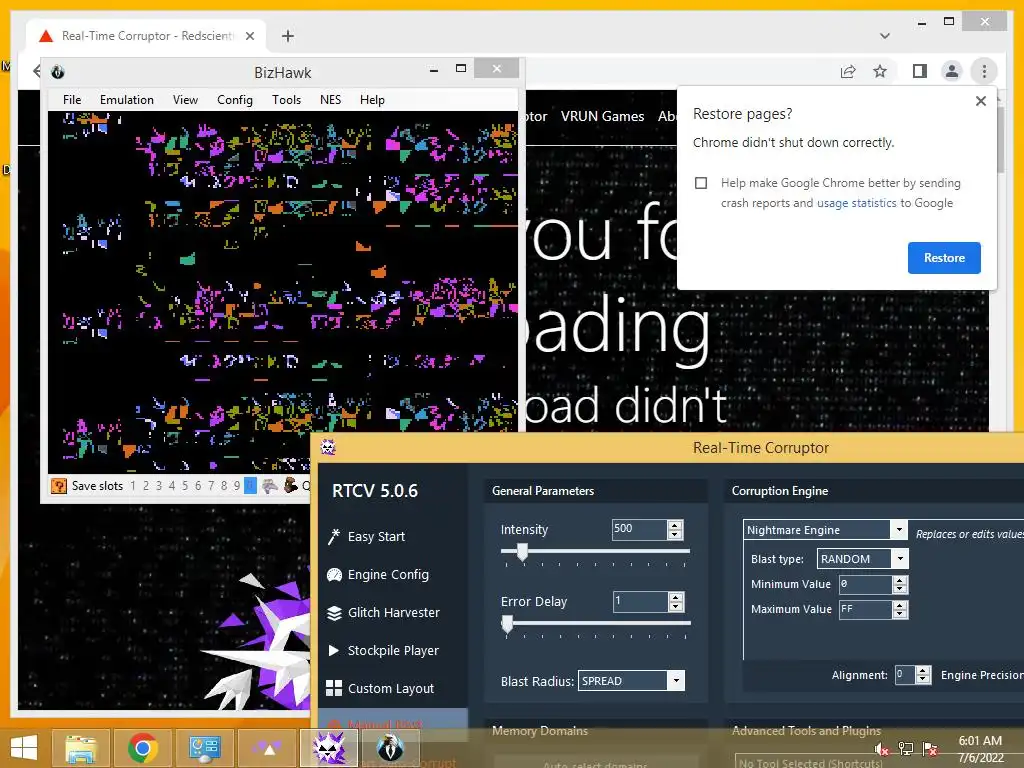
Task: Open BizHawk Emulation menu
Action: [x=127, y=100]
